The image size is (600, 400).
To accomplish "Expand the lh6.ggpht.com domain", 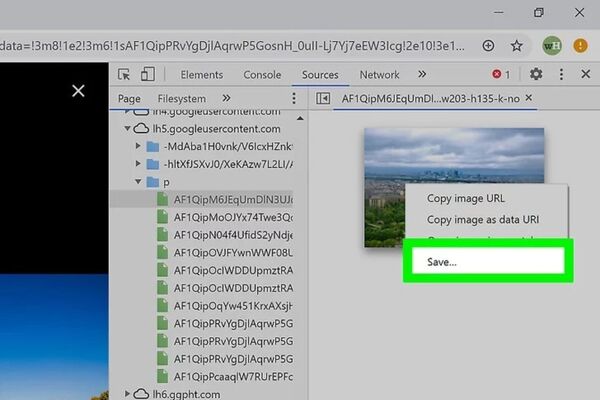I will coord(127,394).
